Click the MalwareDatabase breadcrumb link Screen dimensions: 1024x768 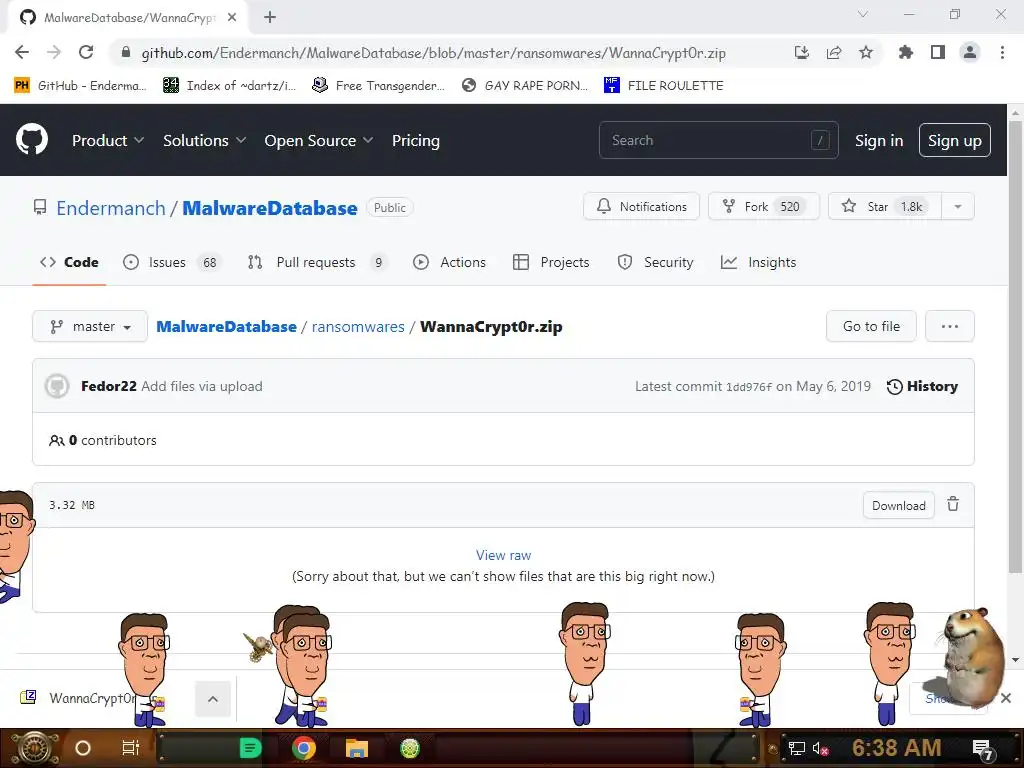coord(227,327)
